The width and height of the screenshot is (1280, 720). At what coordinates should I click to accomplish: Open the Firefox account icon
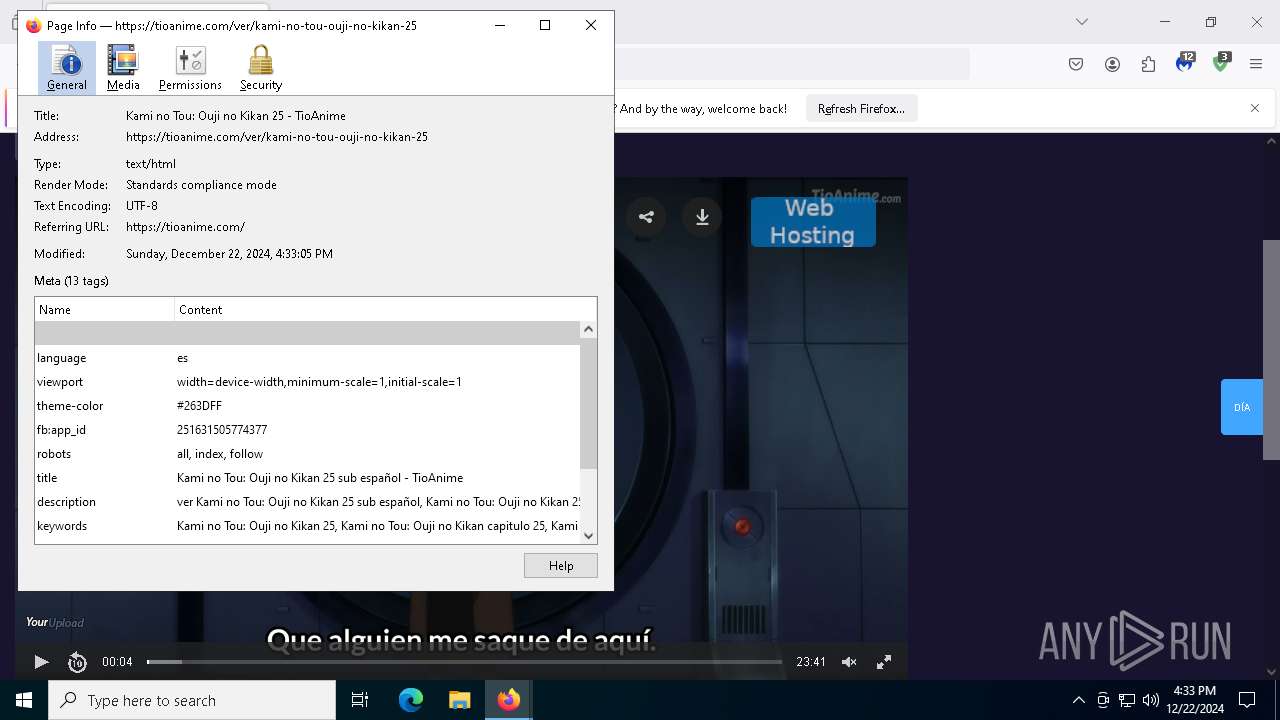(x=1112, y=64)
